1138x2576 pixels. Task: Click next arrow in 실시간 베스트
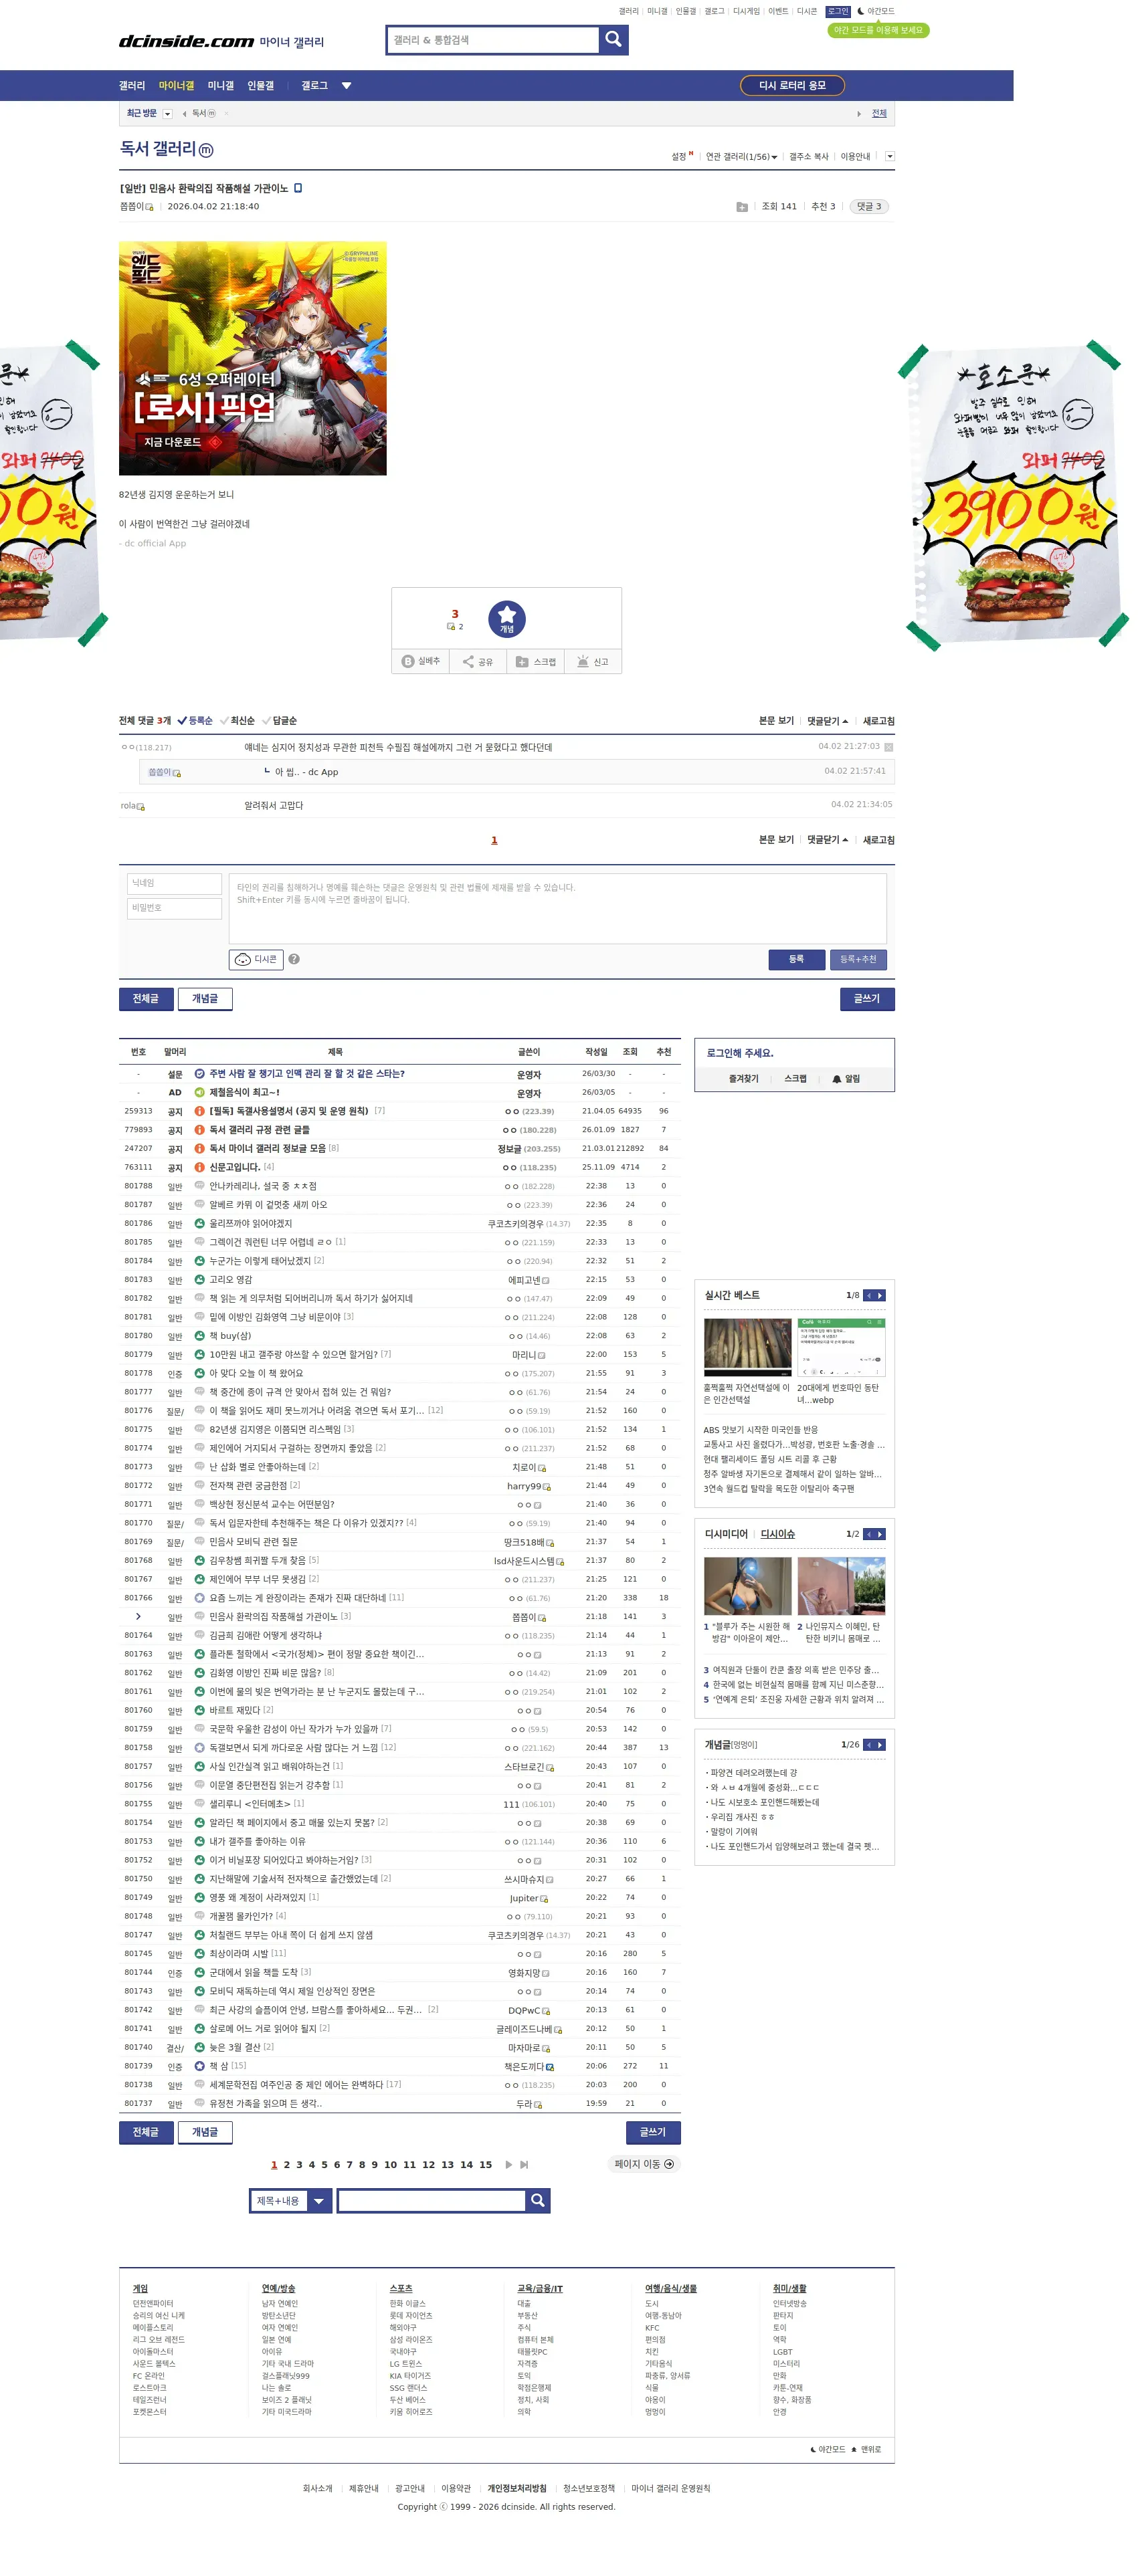[880, 1295]
